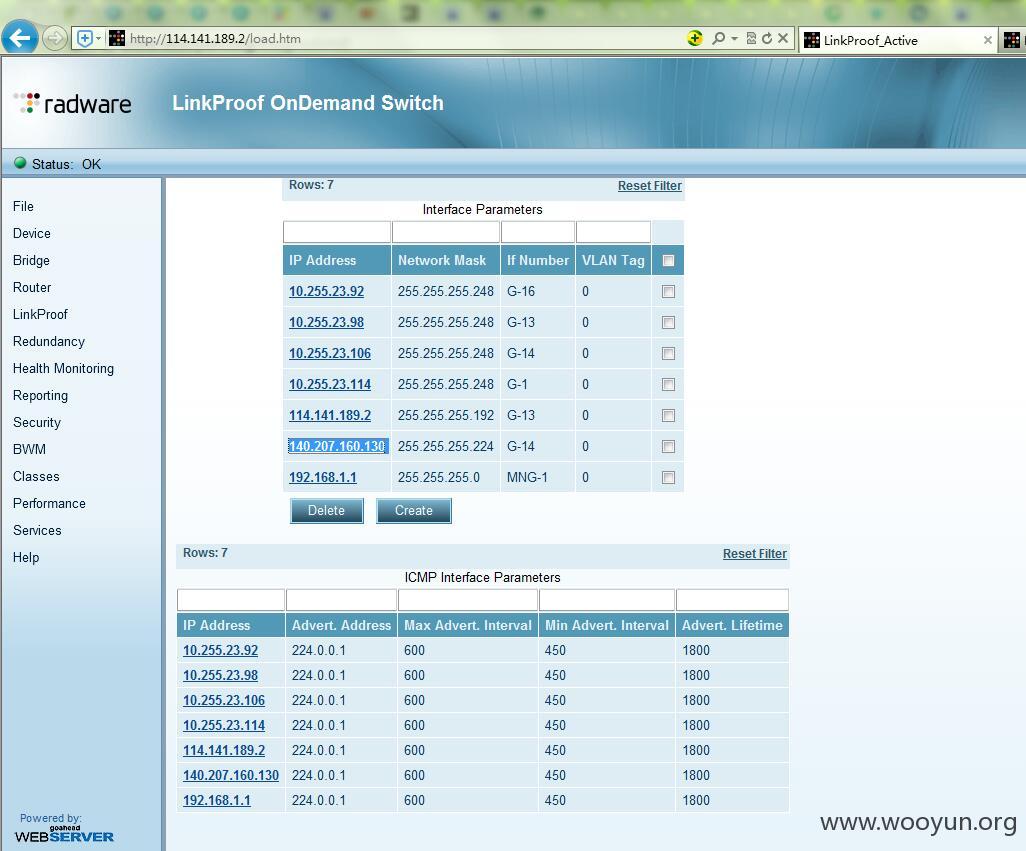Click the Delete button
Viewport: 1026px width, 851px height.
(x=327, y=510)
